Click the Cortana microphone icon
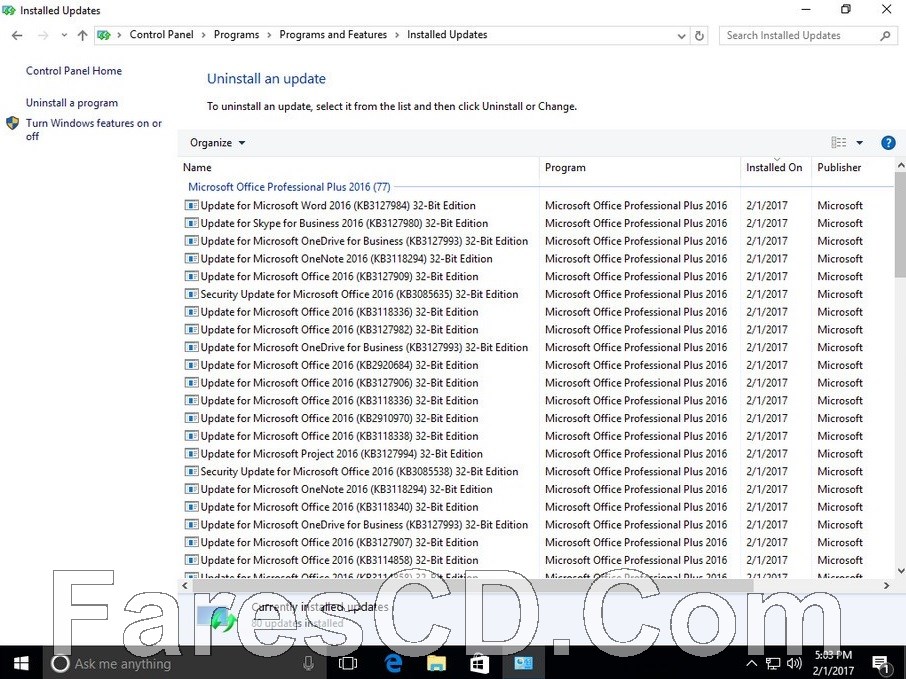Screen dimensions: 906x679 (x=309, y=663)
